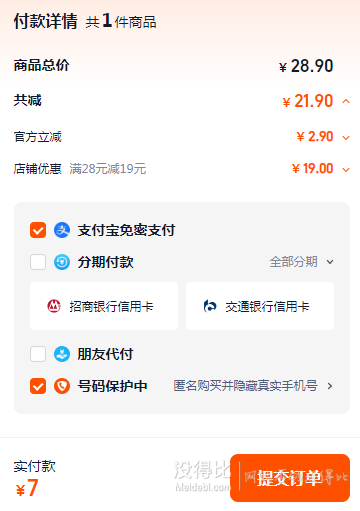Click the orange number protection shield icon

click(62, 386)
